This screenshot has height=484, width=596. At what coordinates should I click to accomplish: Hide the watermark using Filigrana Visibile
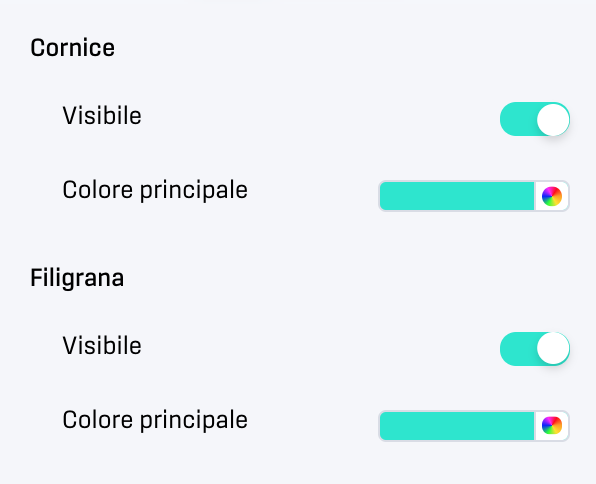[x=535, y=349]
